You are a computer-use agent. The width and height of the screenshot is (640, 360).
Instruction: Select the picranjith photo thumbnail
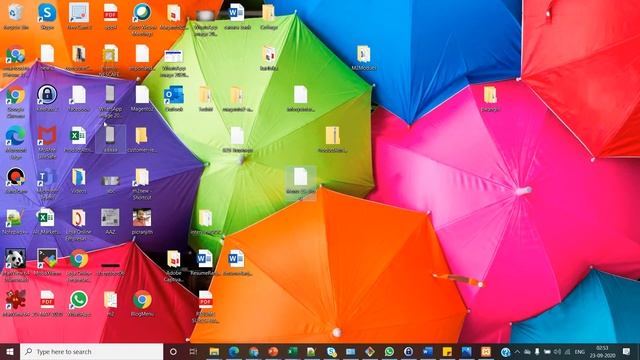142,221
